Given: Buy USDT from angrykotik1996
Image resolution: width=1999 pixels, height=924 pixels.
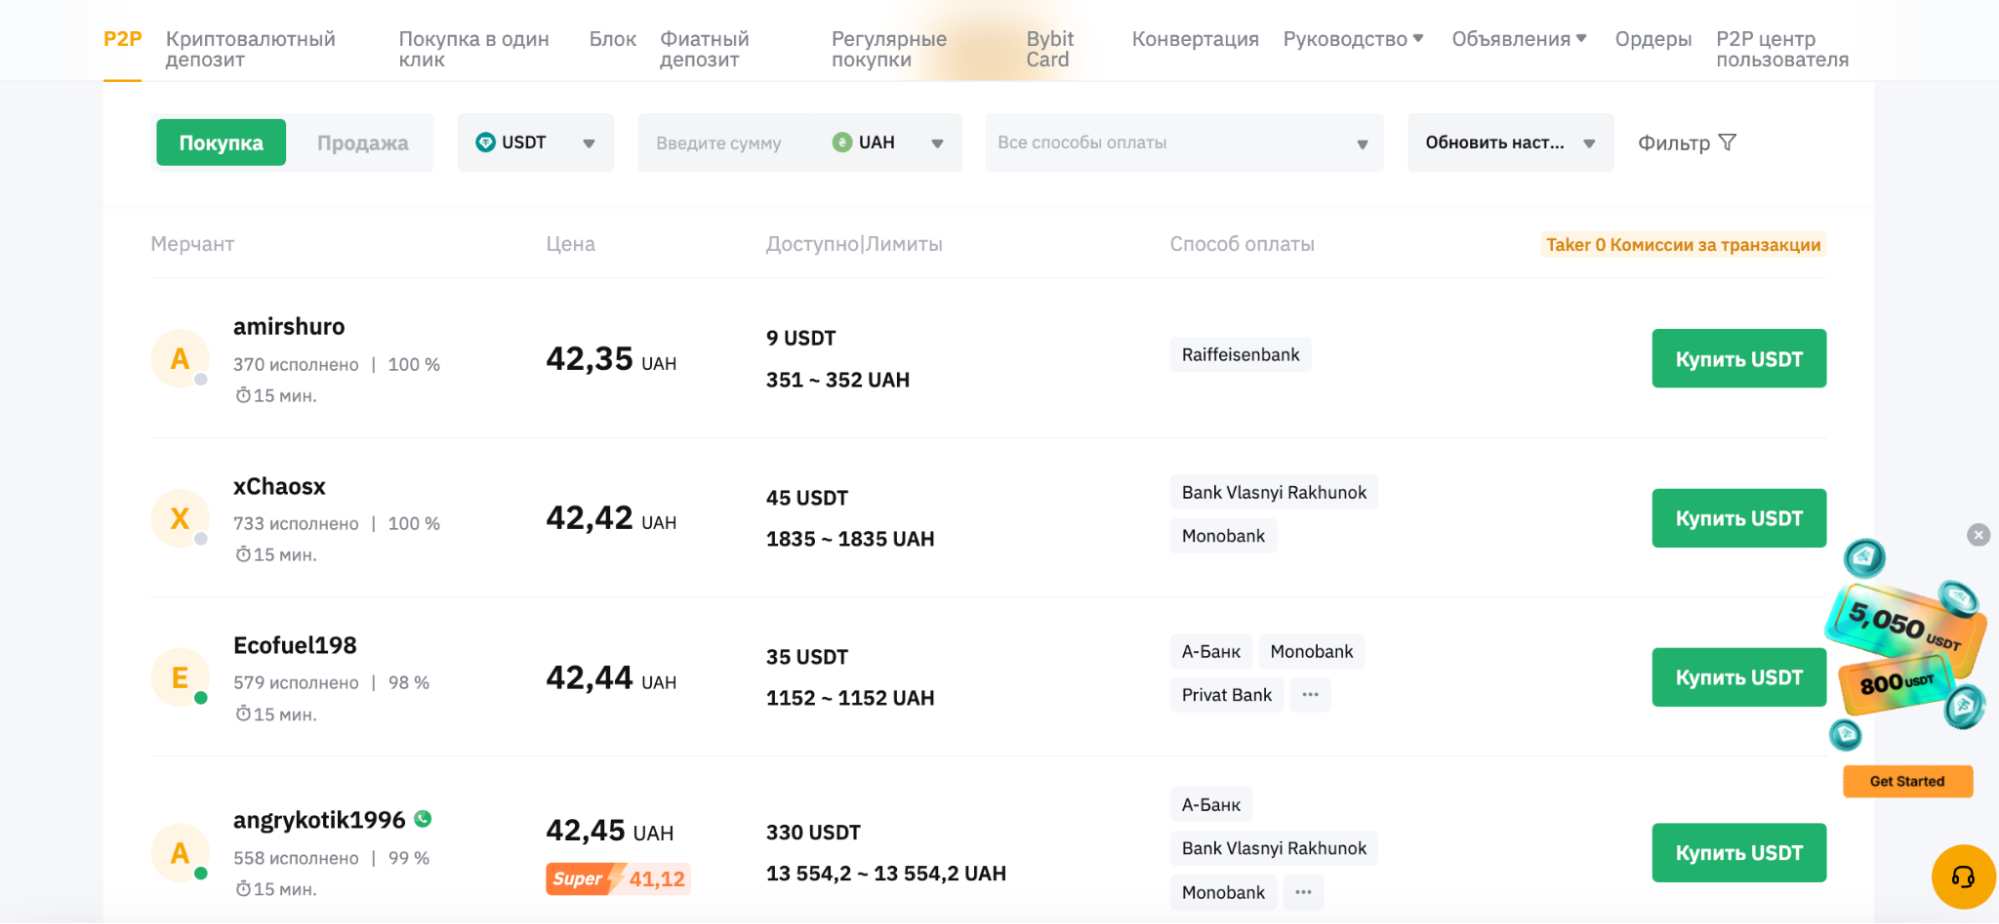Looking at the screenshot, I should point(1739,853).
